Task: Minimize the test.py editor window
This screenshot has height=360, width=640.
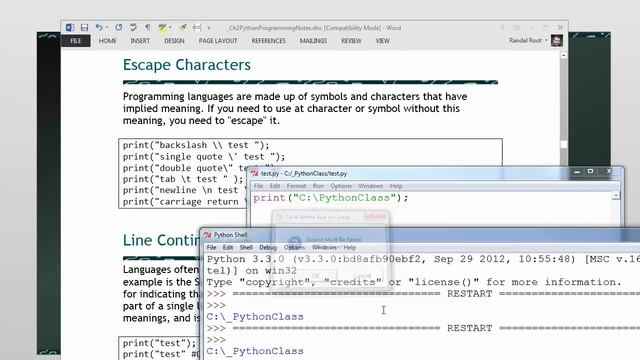Action: click(577, 172)
